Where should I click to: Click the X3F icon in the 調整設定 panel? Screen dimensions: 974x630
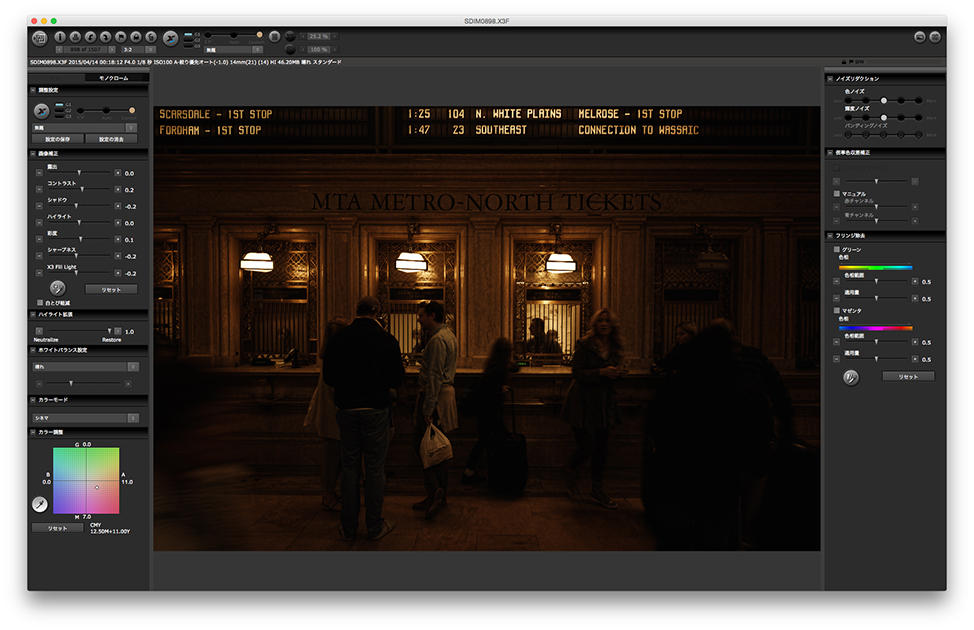(x=42, y=111)
